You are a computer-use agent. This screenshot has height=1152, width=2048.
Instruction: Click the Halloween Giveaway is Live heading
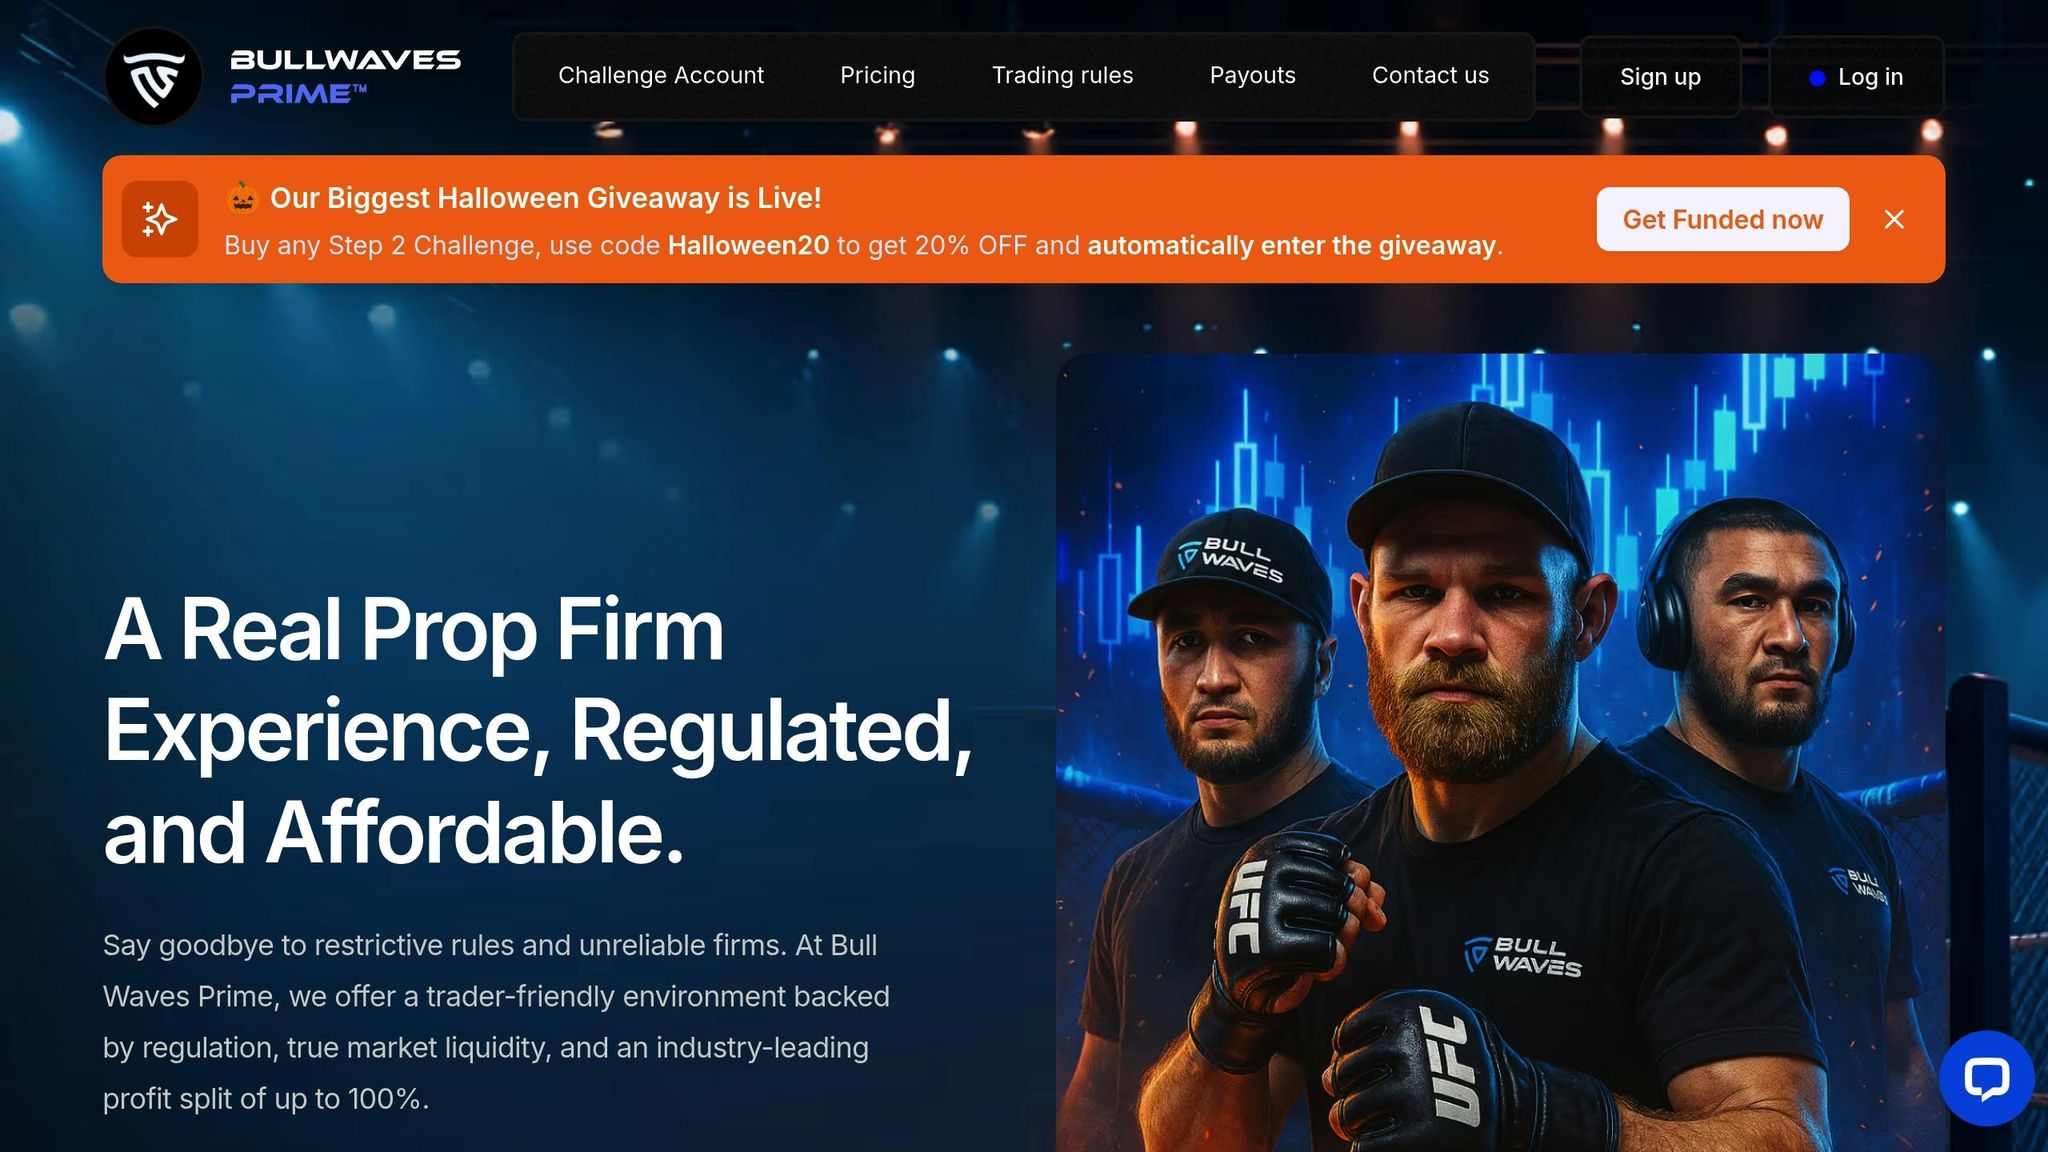(x=545, y=198)
